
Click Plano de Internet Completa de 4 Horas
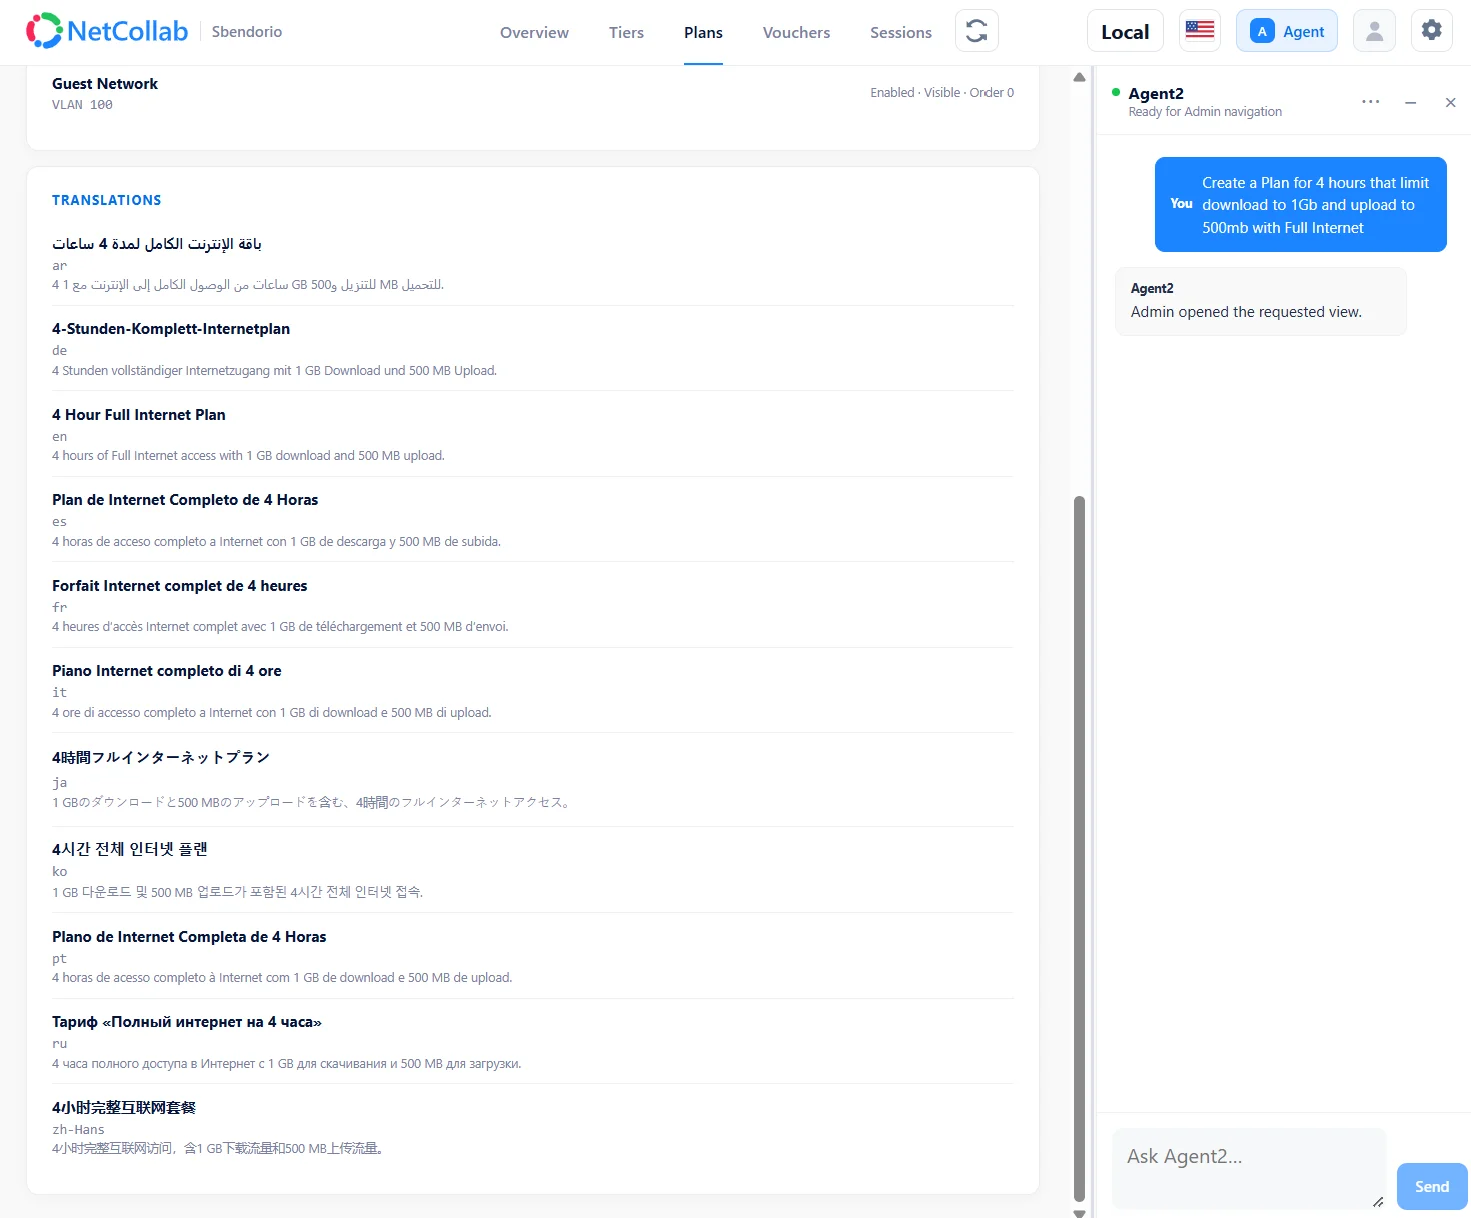coord(189,937)
